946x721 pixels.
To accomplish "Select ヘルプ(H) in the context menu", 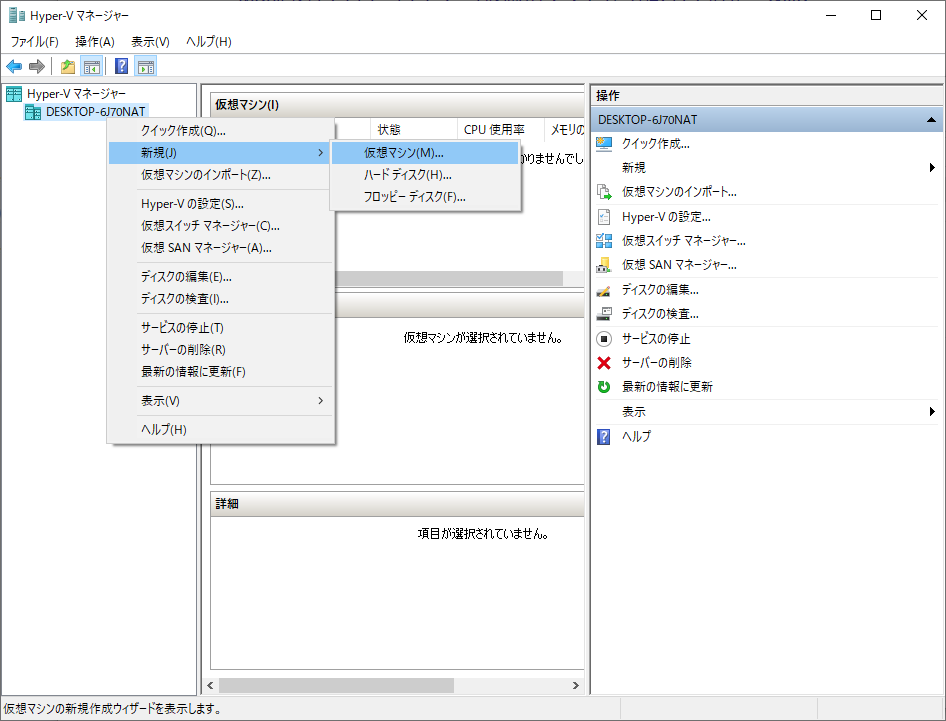I will [221, 430].
